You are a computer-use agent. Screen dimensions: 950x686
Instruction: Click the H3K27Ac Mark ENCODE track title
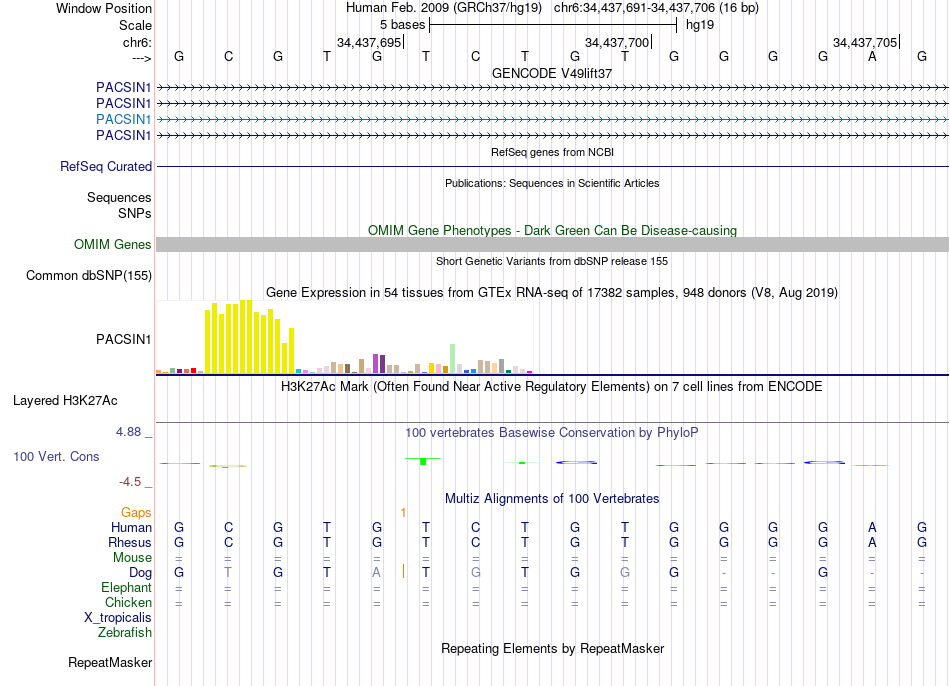pyautogui.click(x=552, y=387)
